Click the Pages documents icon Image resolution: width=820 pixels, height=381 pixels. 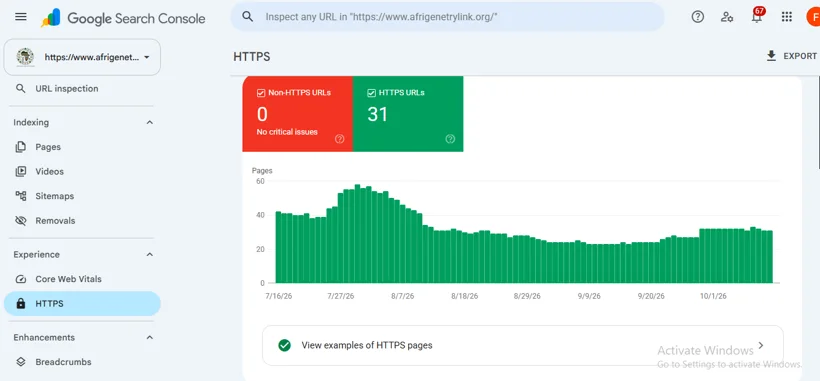pos(20,147)
